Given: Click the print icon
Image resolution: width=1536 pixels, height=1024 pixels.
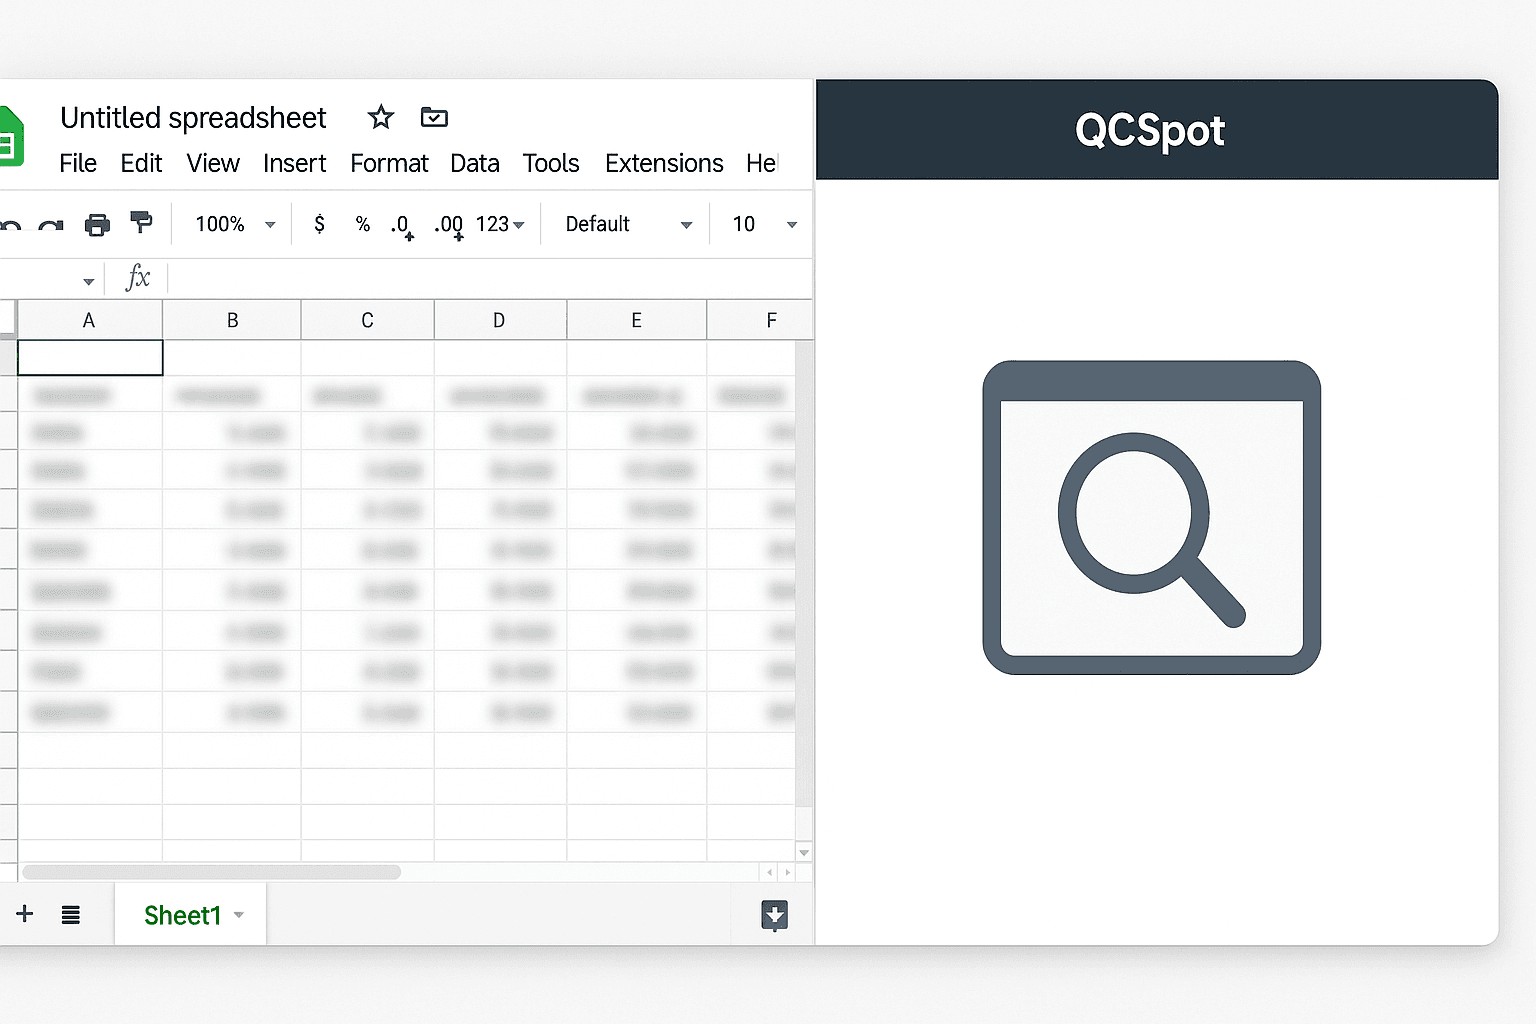Looking at the screenshot, I should tap(97, 224).
